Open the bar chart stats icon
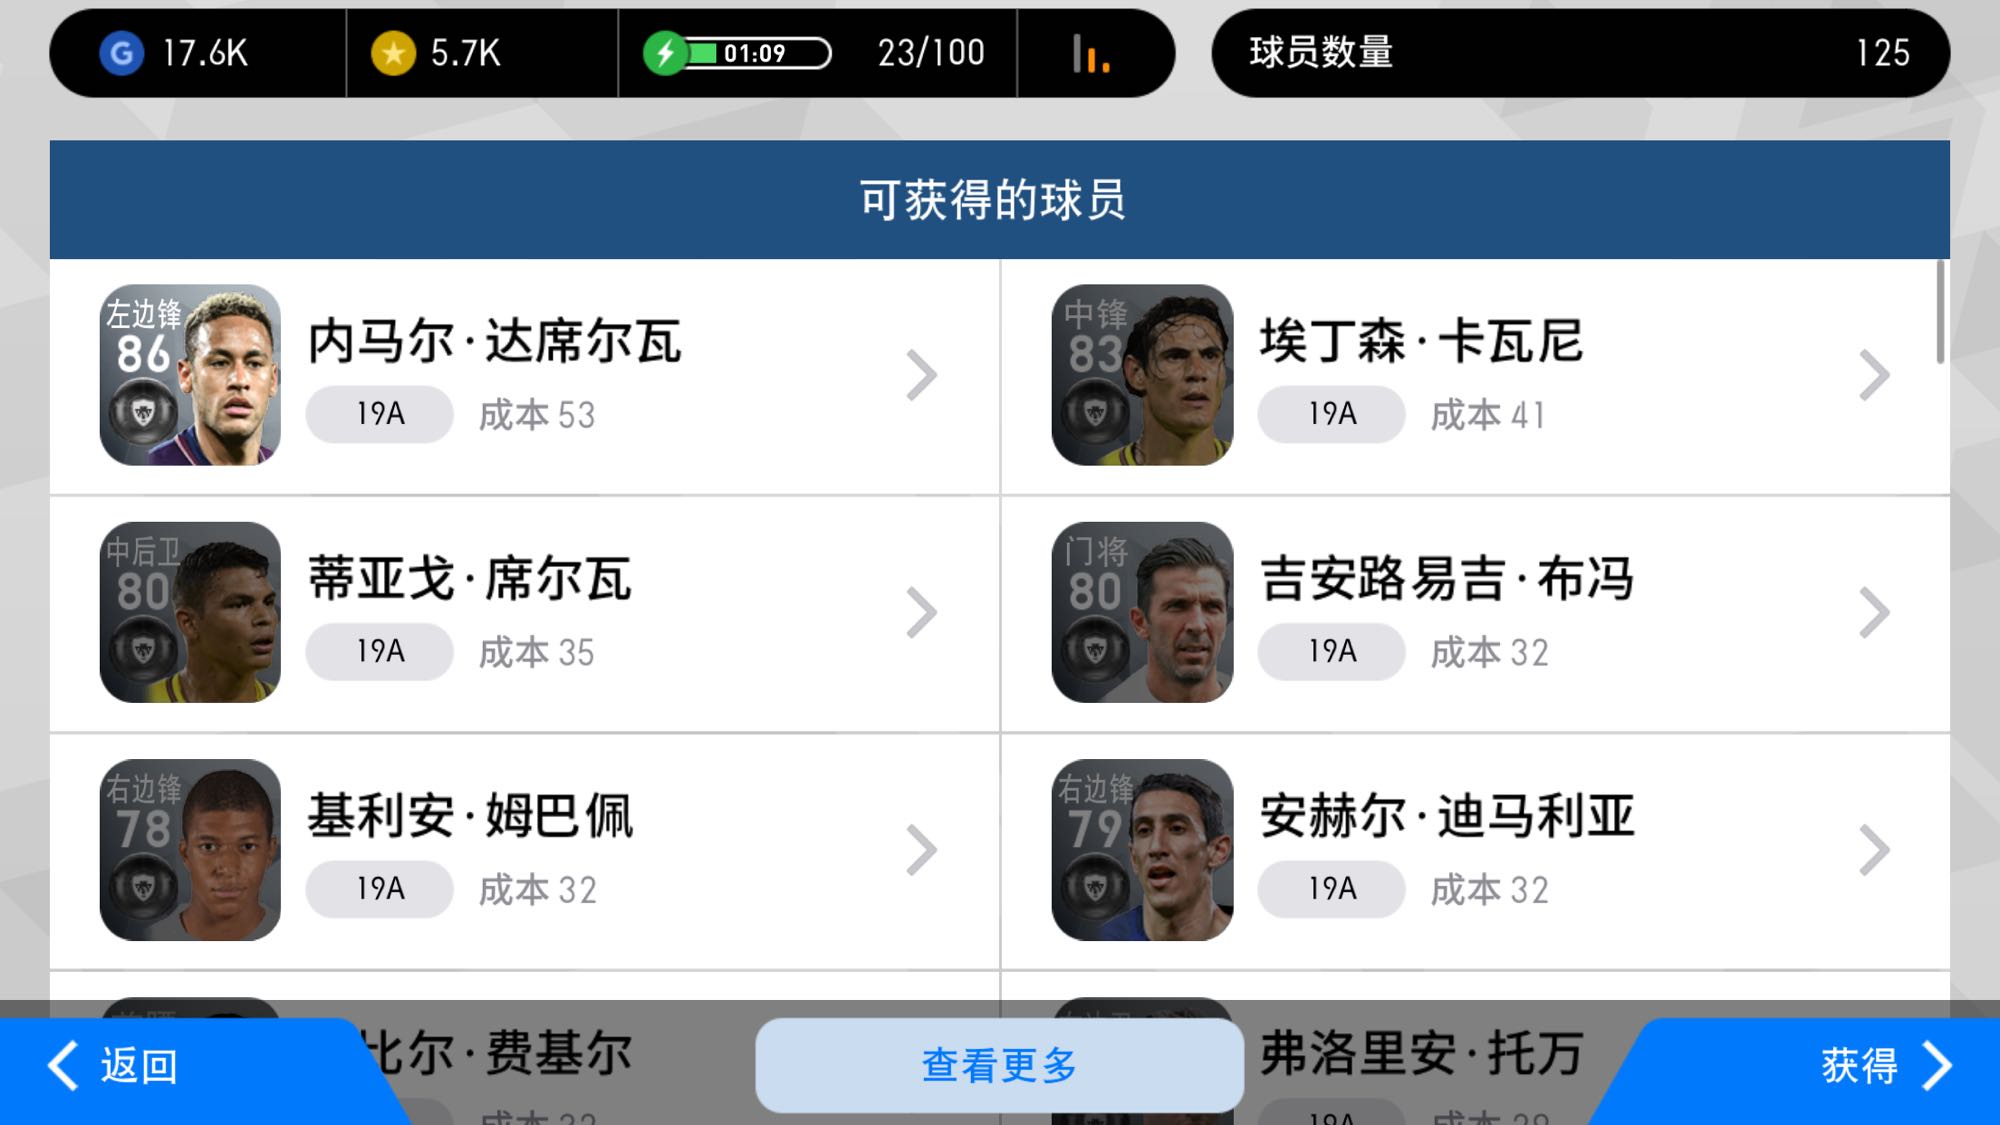This screenshot has height=1125, width=2000. (x=1091, y=53)
